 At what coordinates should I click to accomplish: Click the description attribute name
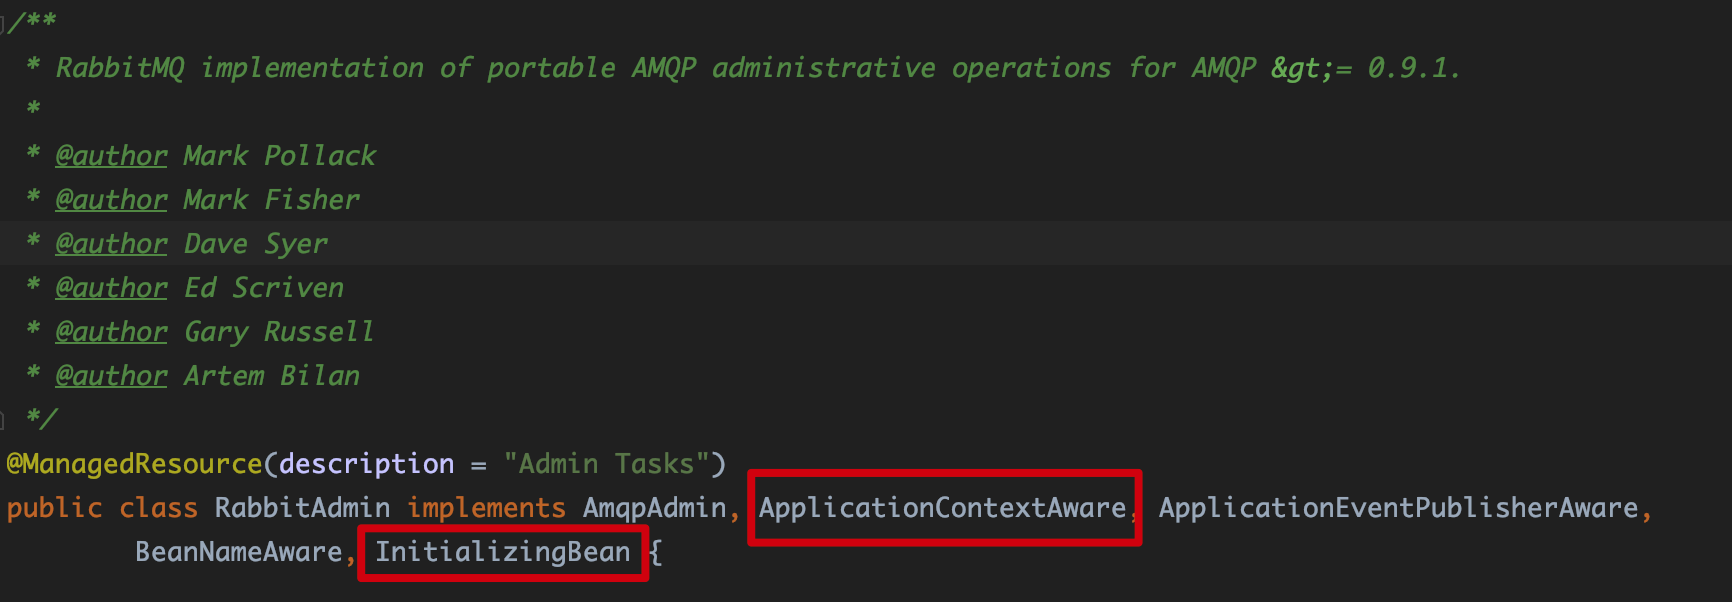tap(366, 464)
